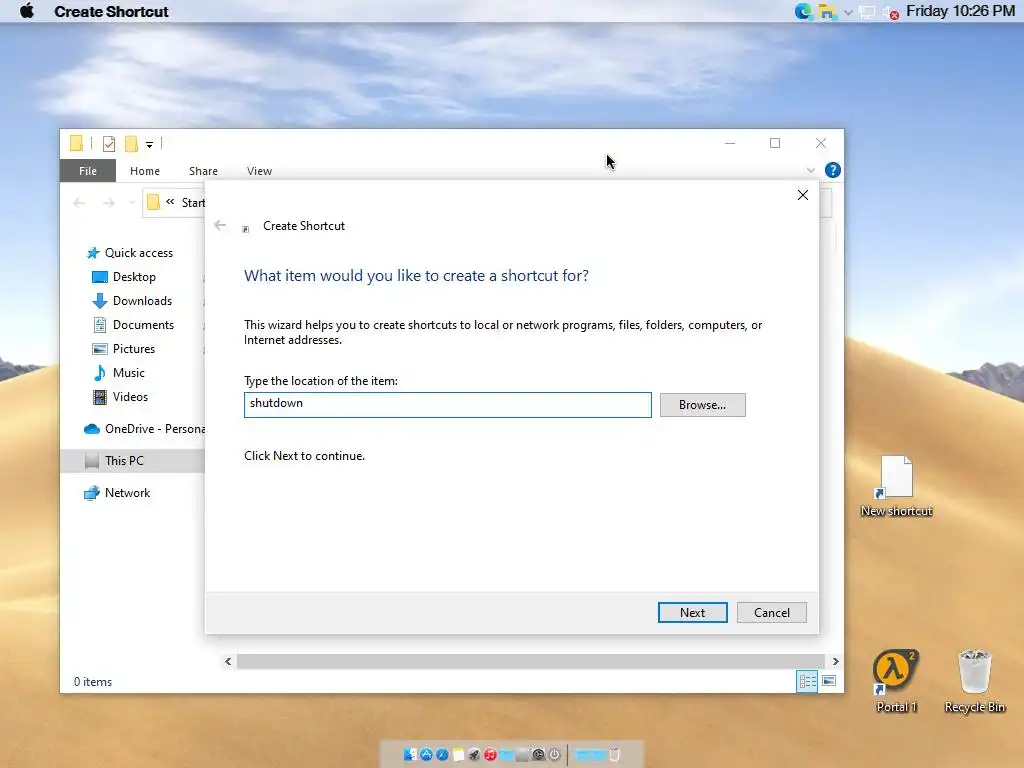Click the horizontal scrollbar right arrow

[835, 662]
